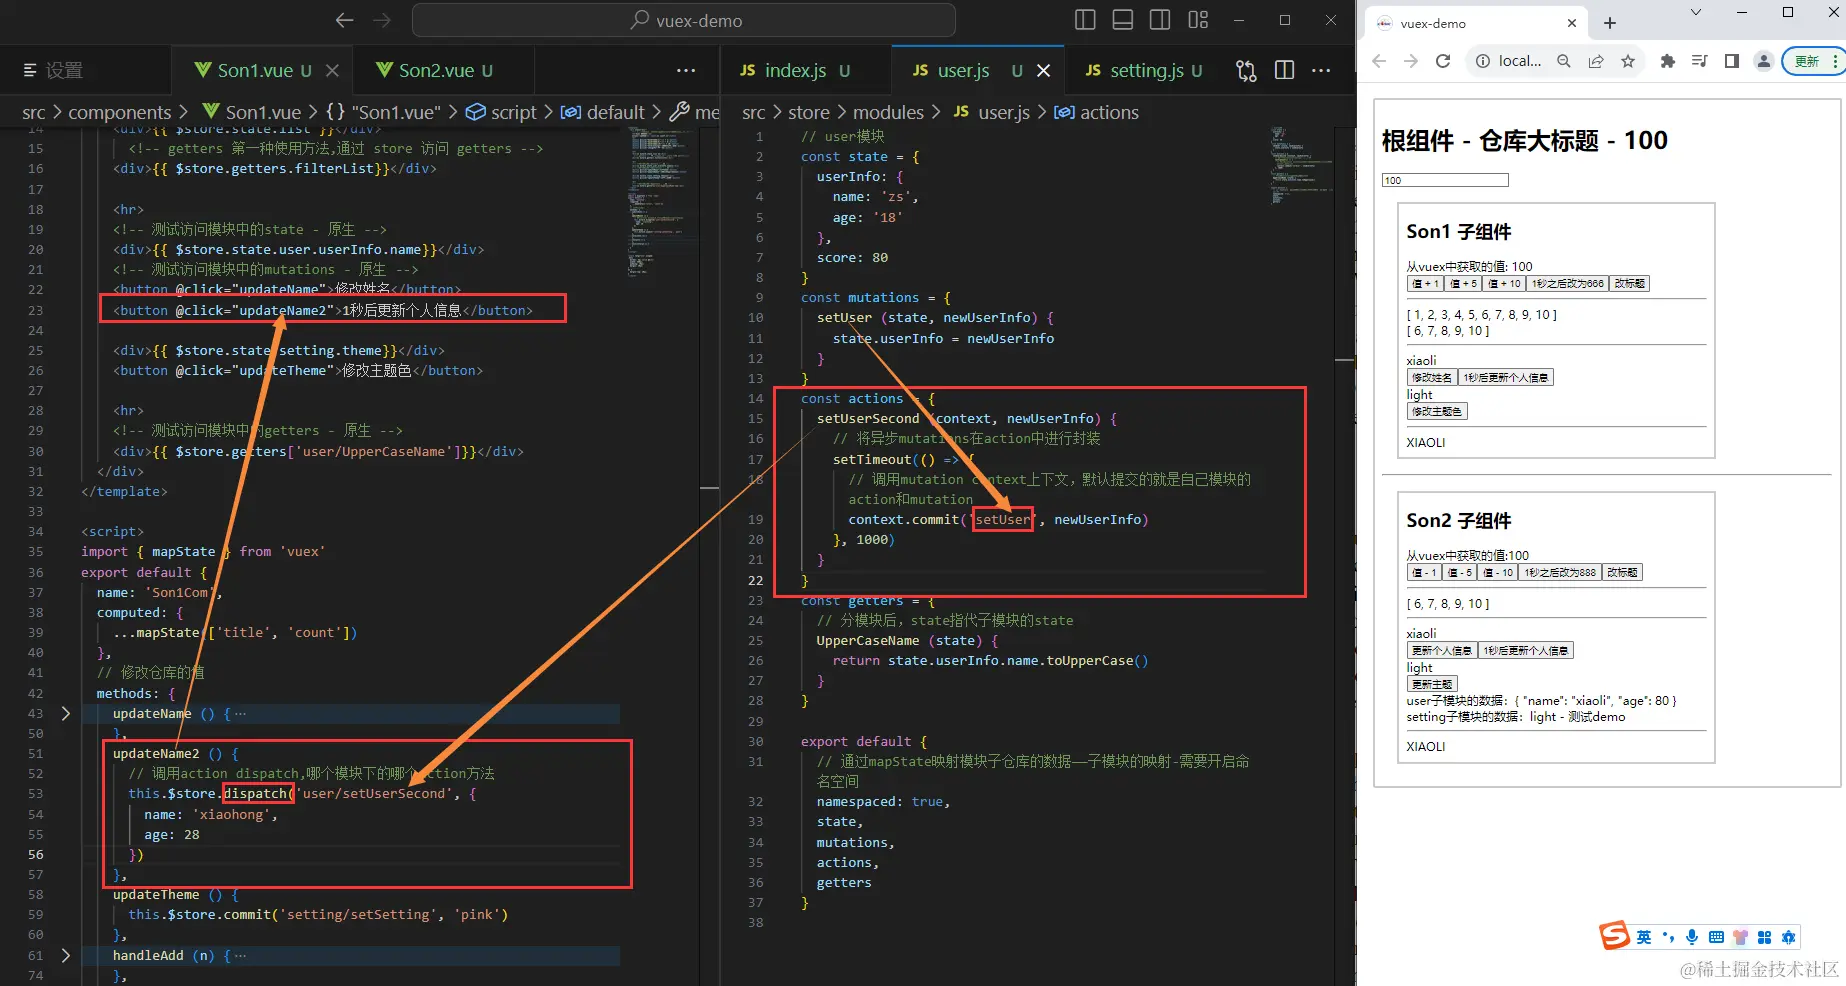Viewport: 1846px width, 986px height.
Task: Click Sogou microphone voice input icon
Action: click(1692, 937)
